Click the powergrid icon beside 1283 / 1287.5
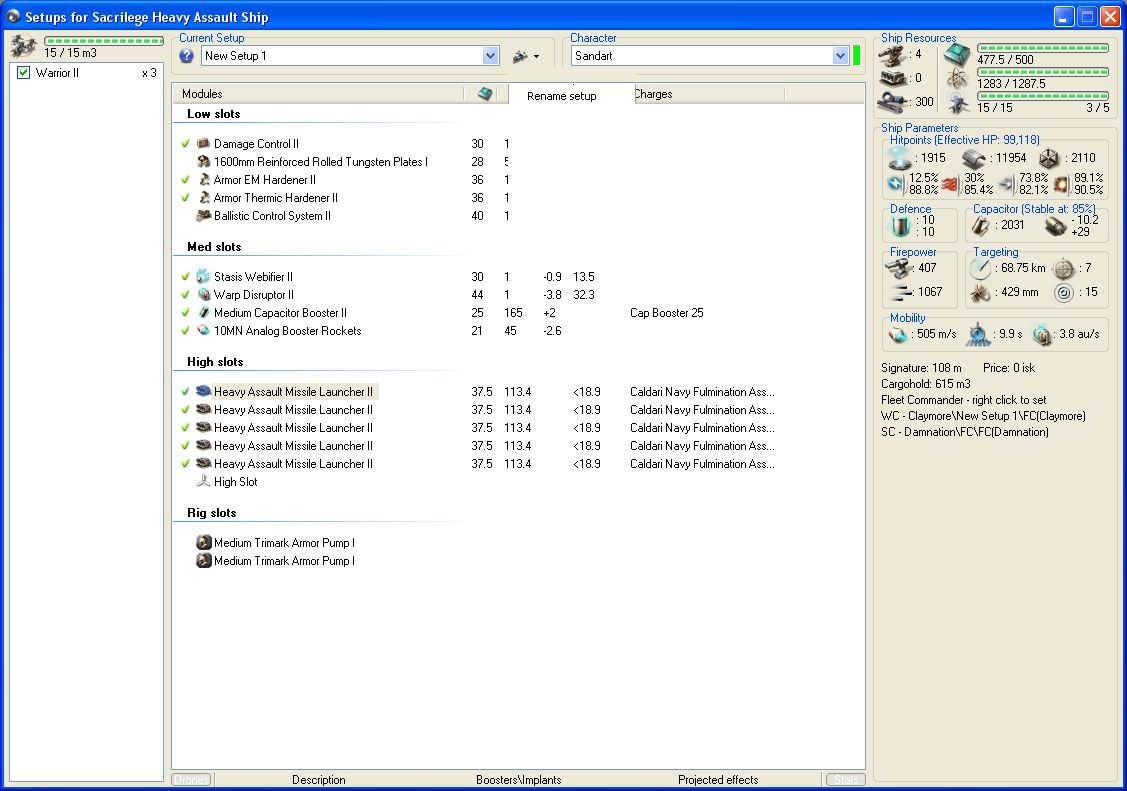Screen dimensions: 1127x791 click(x=957, y=79)
